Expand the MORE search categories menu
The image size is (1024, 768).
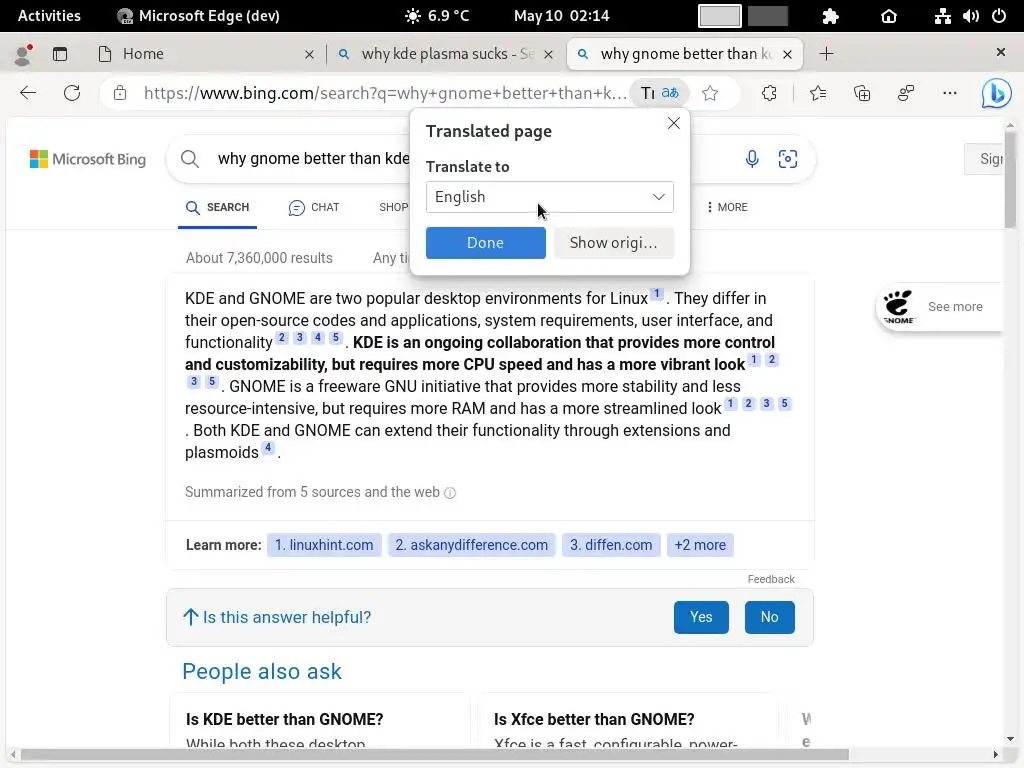point(727,207)
